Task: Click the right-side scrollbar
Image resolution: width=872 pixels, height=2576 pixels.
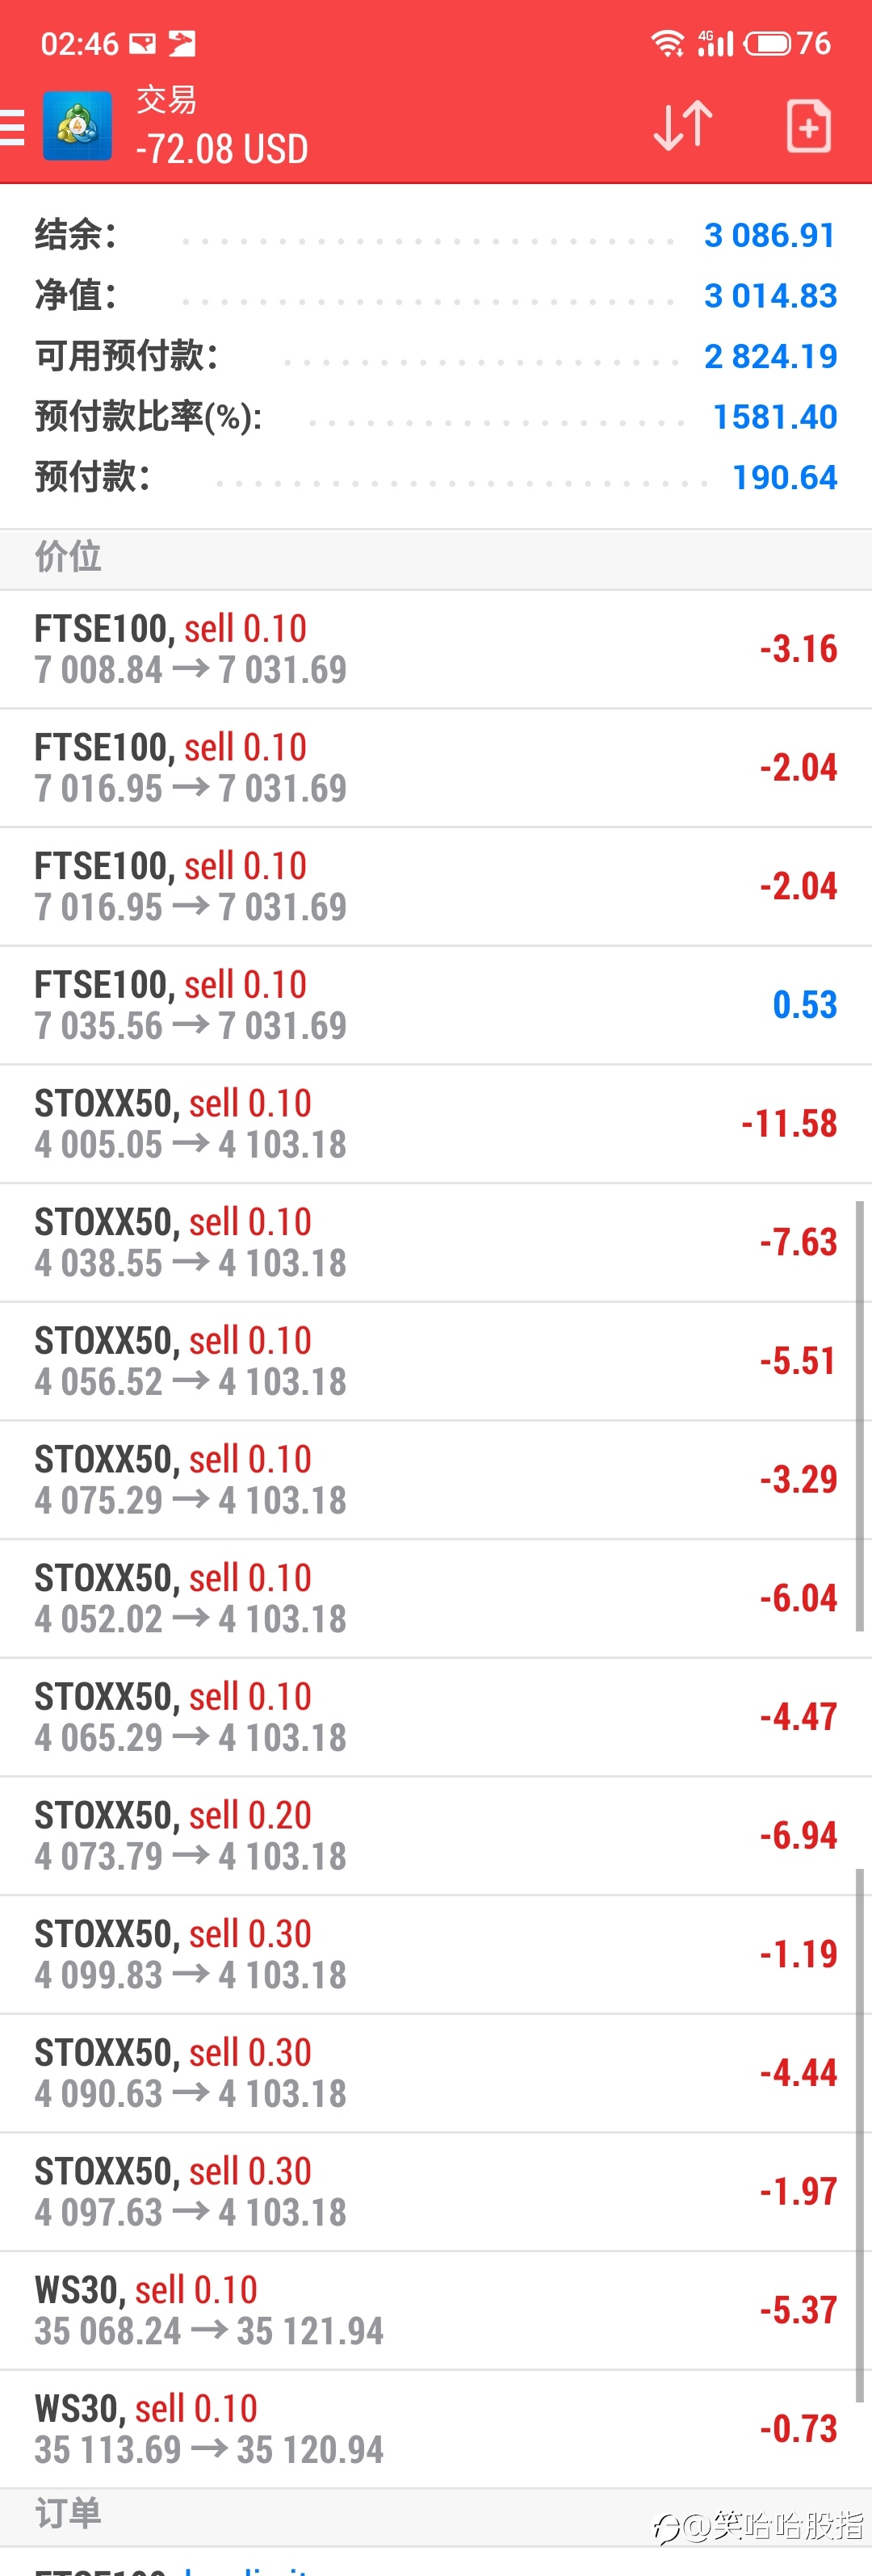Action: (x=859, y=1416)
